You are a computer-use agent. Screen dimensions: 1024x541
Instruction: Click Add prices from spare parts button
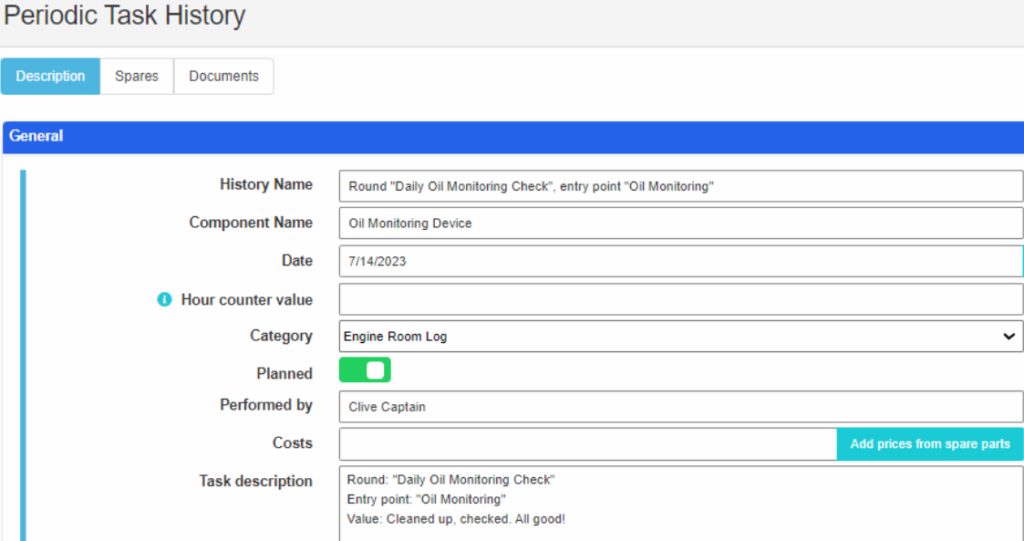click(930, 444)
